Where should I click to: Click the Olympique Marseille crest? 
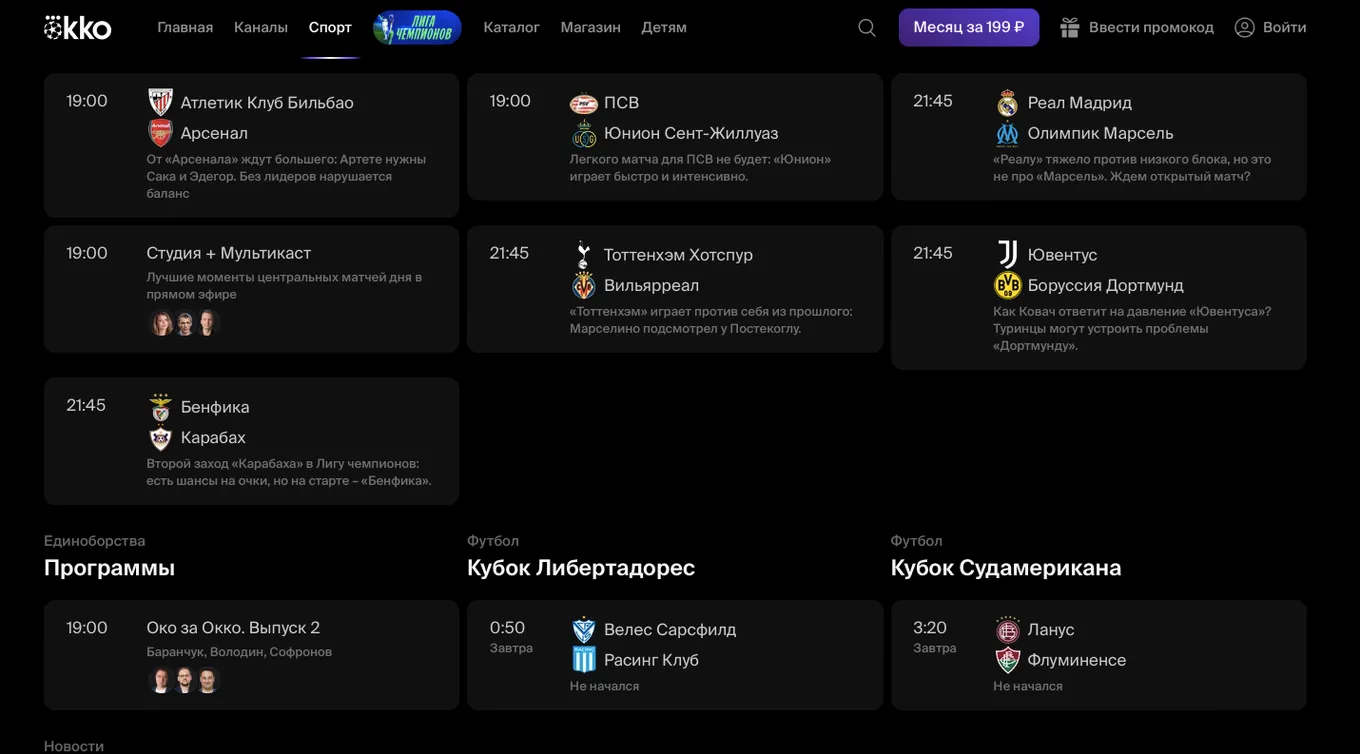click(x=1007, y=133)
